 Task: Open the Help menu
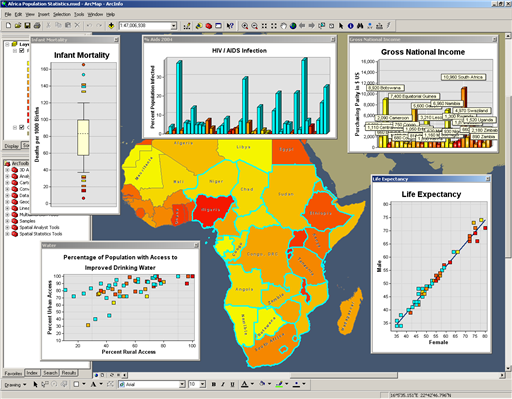tap(110, 14)
